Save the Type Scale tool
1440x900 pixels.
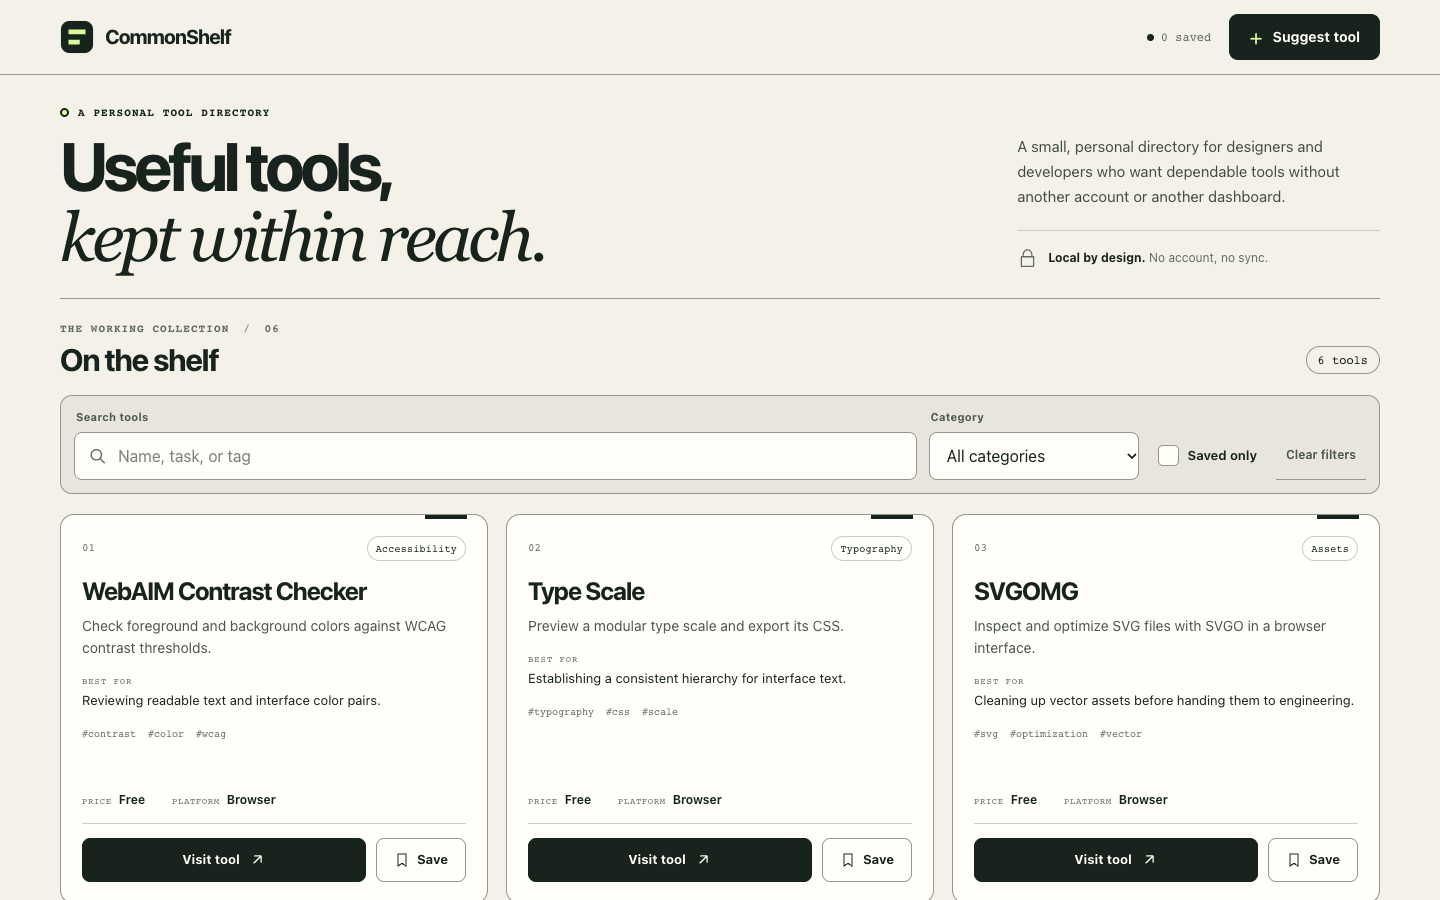(867, 860)
